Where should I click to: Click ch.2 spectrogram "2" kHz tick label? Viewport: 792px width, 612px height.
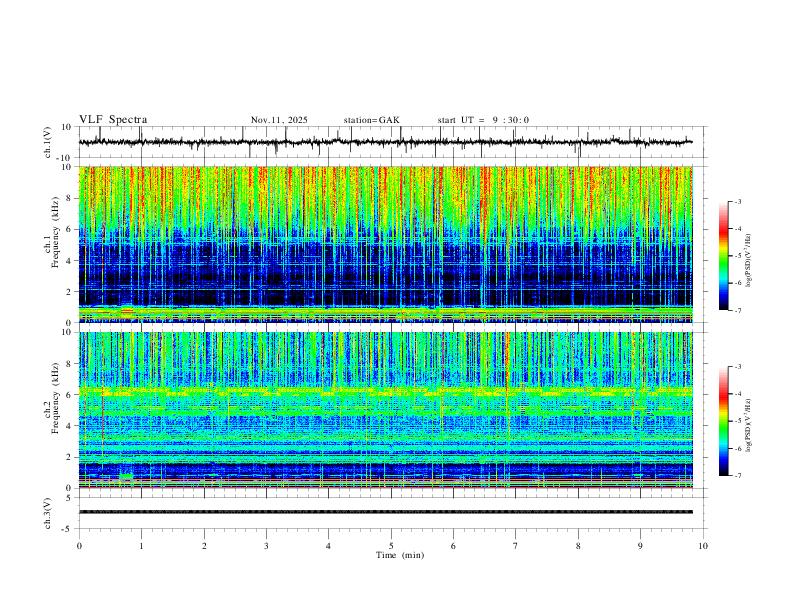coord(69,456)
